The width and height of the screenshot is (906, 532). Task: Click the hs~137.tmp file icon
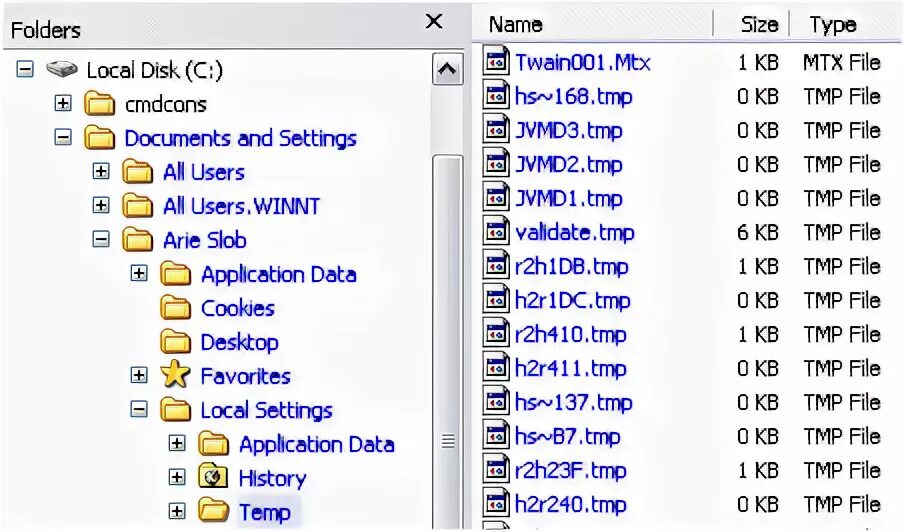pos(496,401)
